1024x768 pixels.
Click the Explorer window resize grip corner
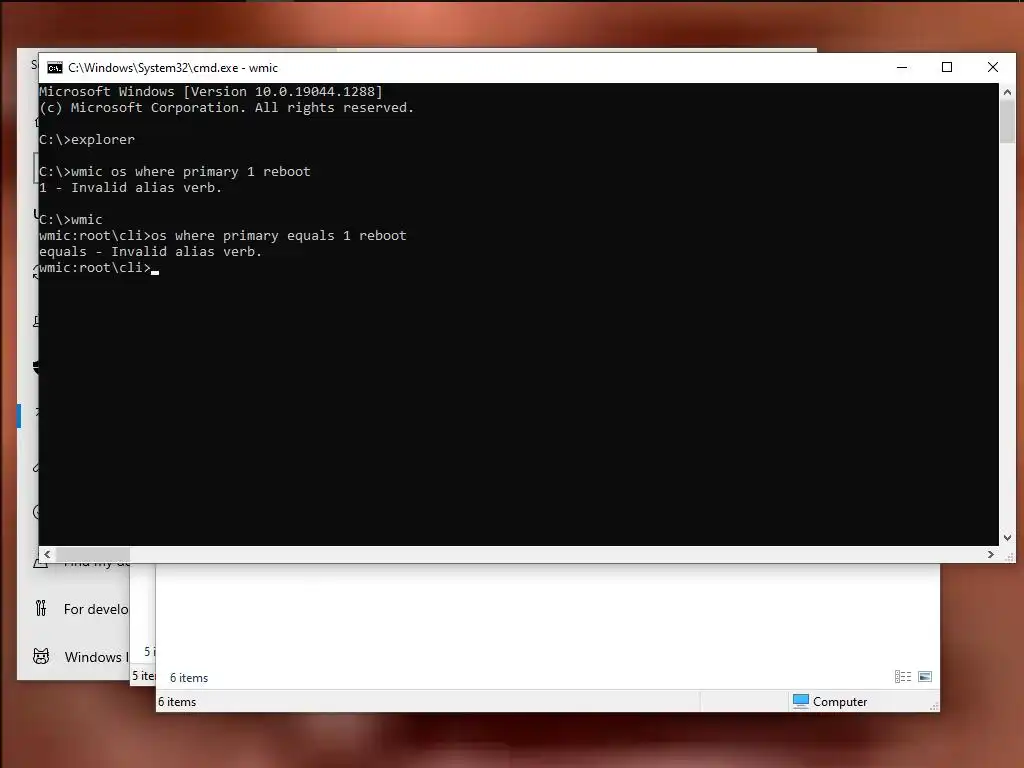[x=934, y=706]
